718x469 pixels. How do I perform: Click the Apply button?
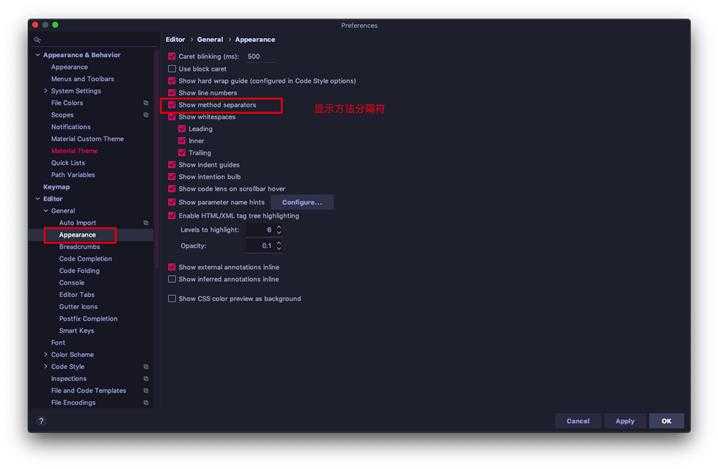[x=625, y=421]
